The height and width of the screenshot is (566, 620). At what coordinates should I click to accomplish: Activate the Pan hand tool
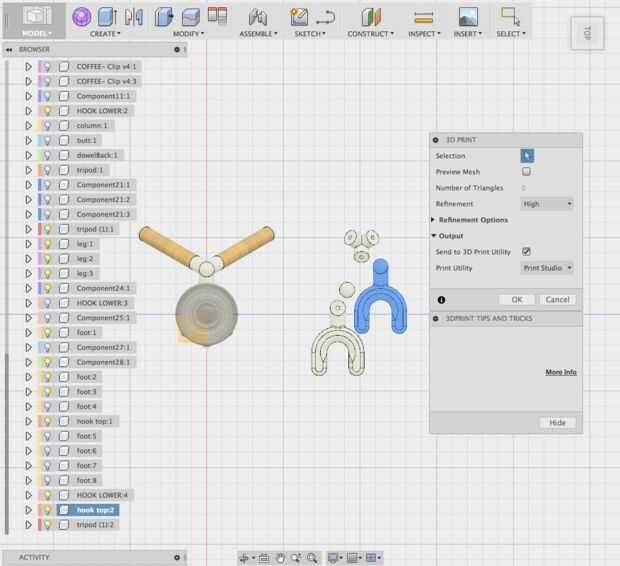(x=280, y=558)
